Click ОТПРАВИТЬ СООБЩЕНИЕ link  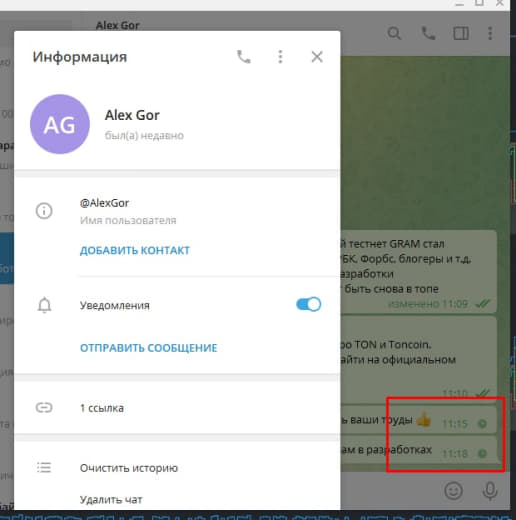[x=149, y=348]
